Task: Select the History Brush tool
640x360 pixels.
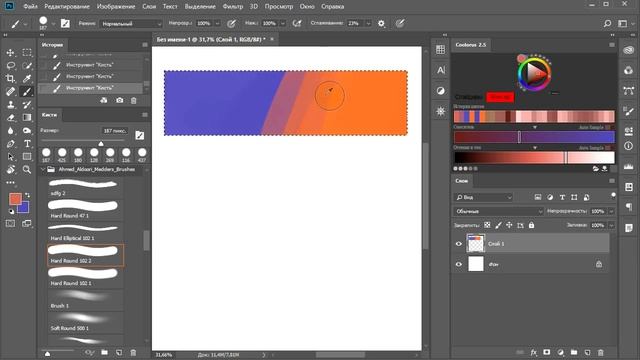Action: 27,105
